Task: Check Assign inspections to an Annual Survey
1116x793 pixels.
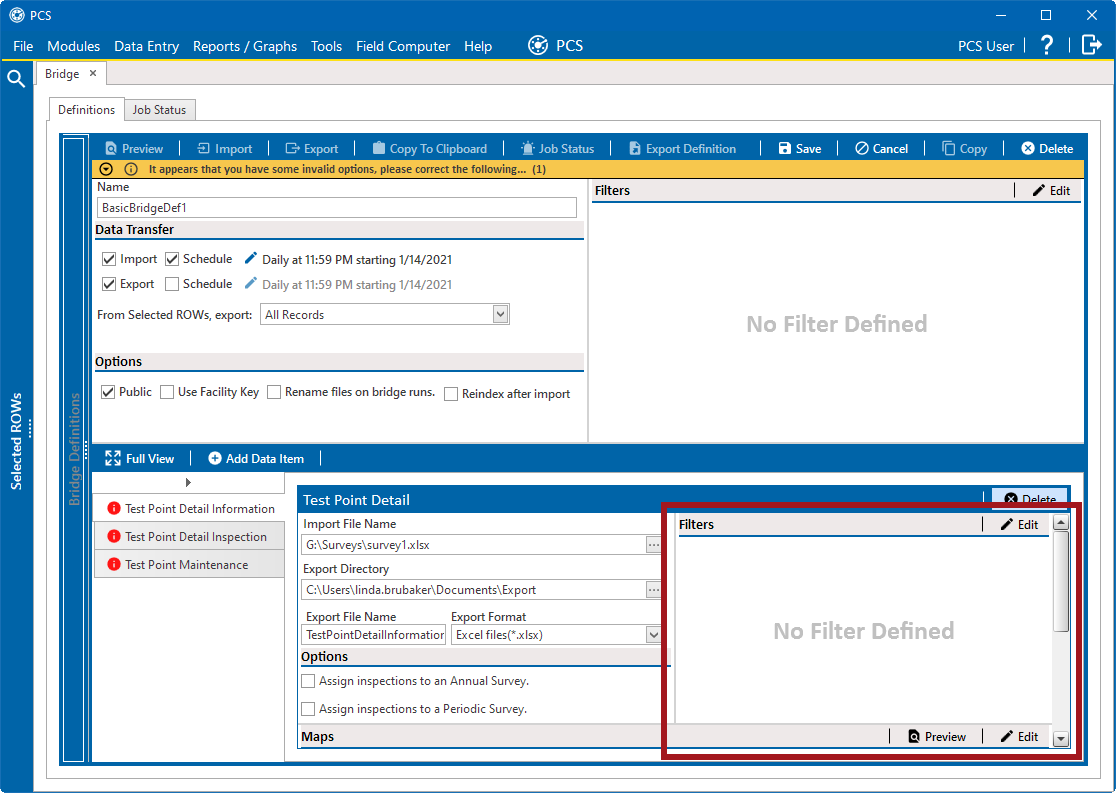Action: pyautogui.click(x=309, y=681)
